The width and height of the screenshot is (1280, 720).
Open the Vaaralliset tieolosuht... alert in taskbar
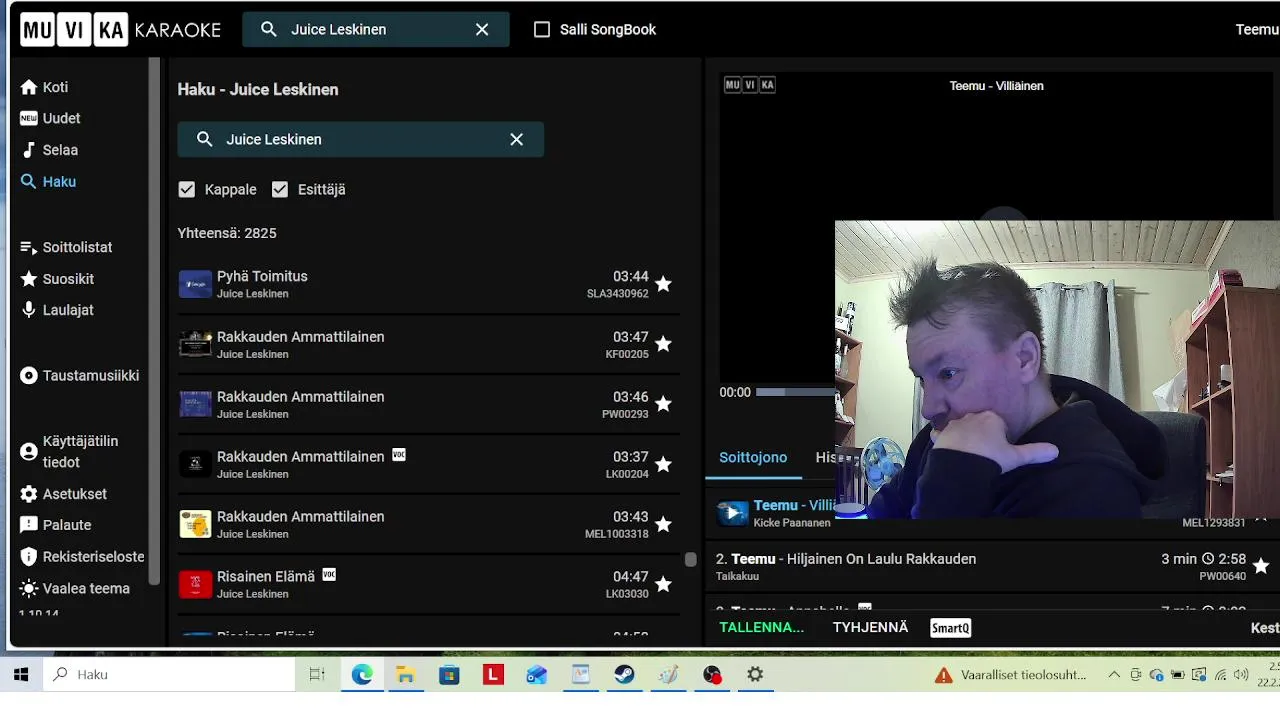coord(1010,675)
